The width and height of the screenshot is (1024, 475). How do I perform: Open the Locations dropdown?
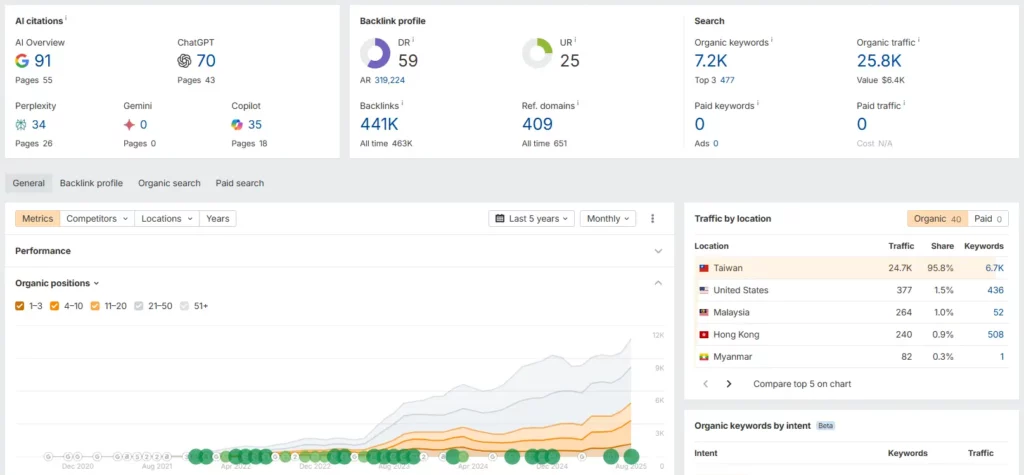167,218
